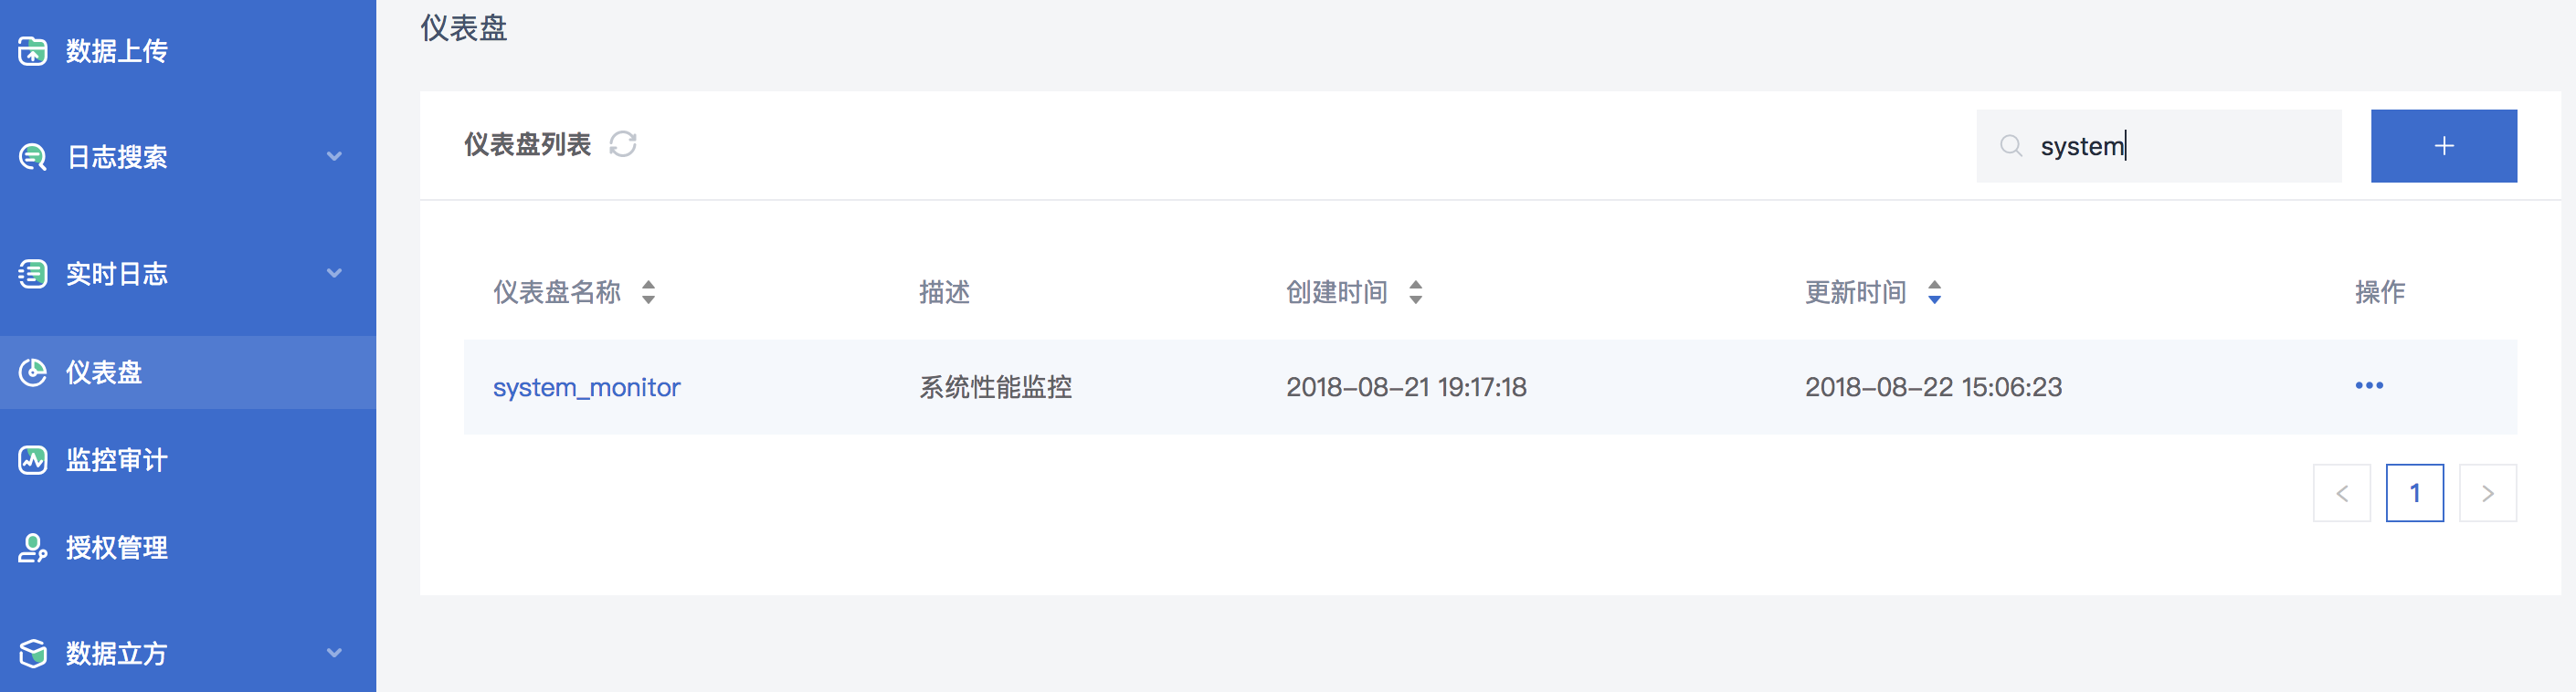Click the 监控审计 monitor icon
Screen dimensions: 2576x692
pyautogui.click(x=33, y=460)
